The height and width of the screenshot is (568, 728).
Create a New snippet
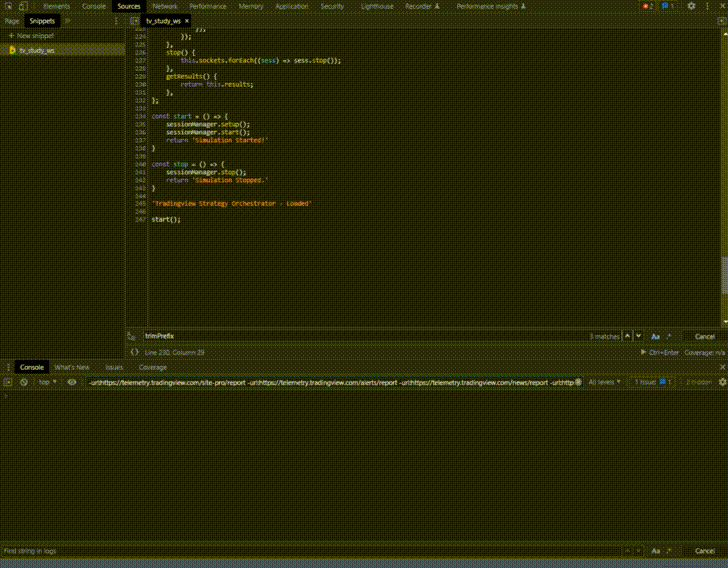coord(31,36)
